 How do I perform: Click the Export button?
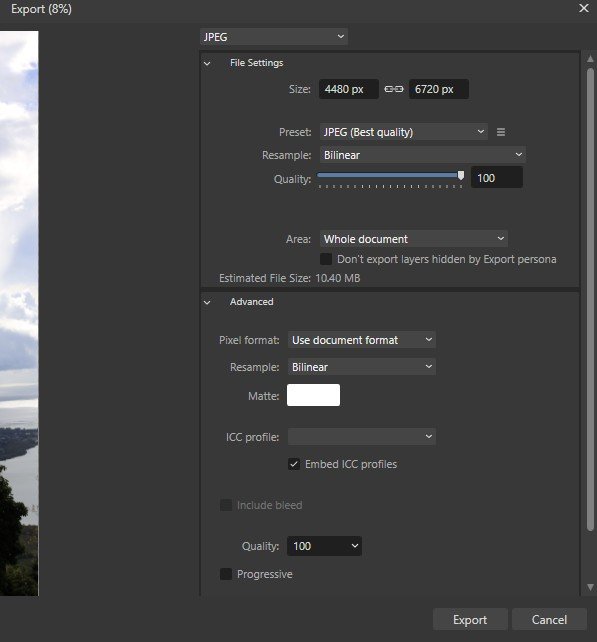[x=470, y=619]
